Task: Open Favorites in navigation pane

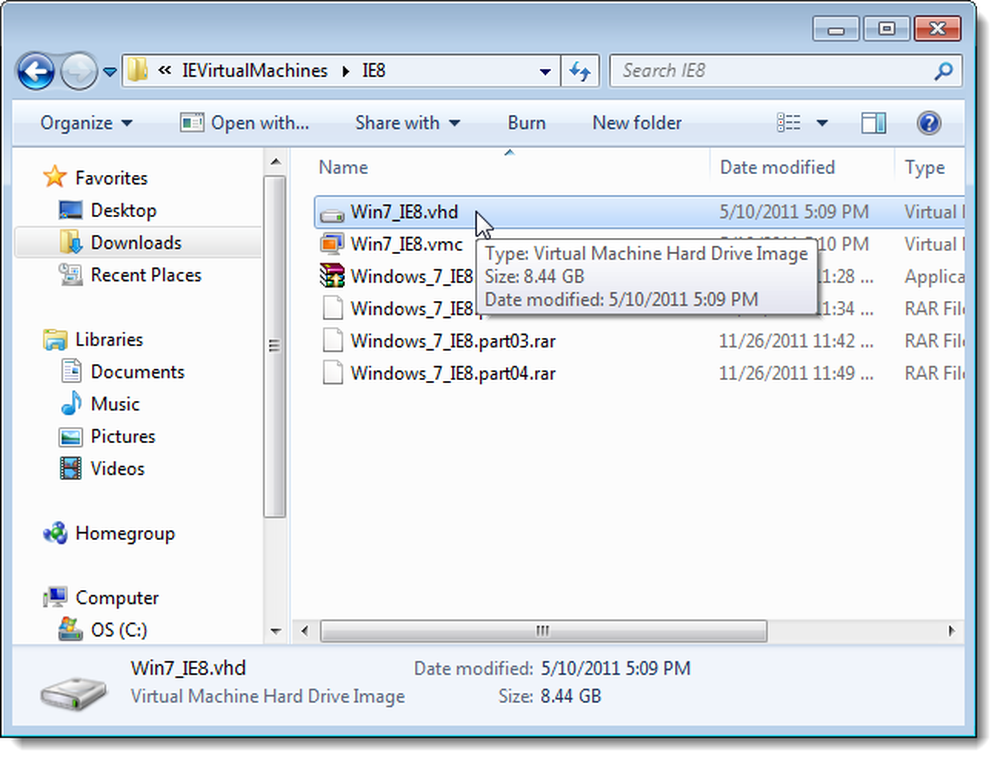Action: [111, 177]
